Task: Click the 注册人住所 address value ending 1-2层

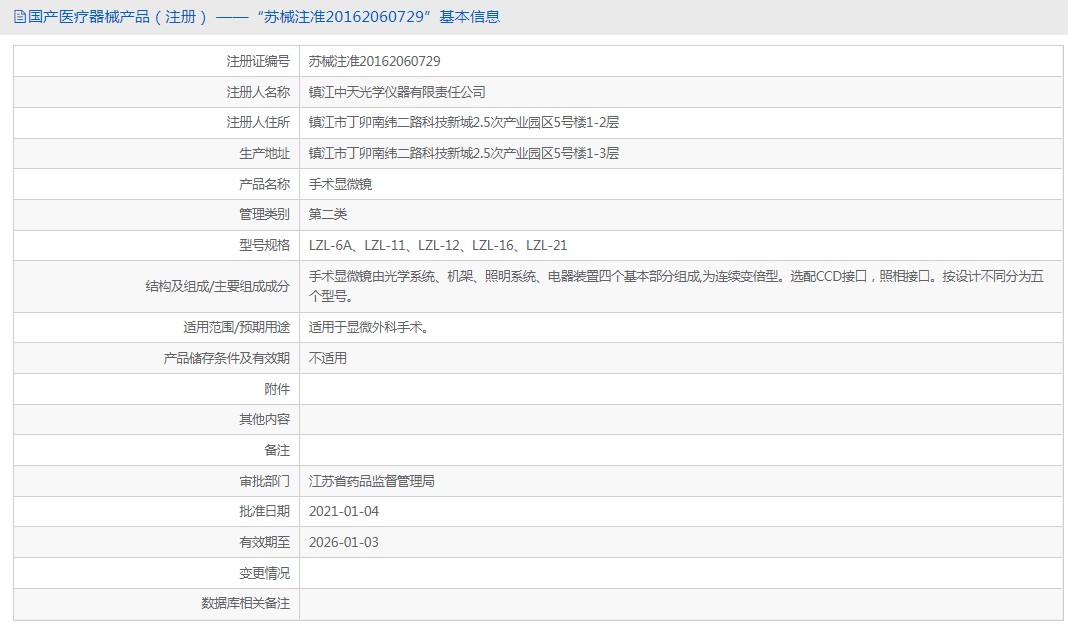Action: pyautogui.click(x=463, y=123)
